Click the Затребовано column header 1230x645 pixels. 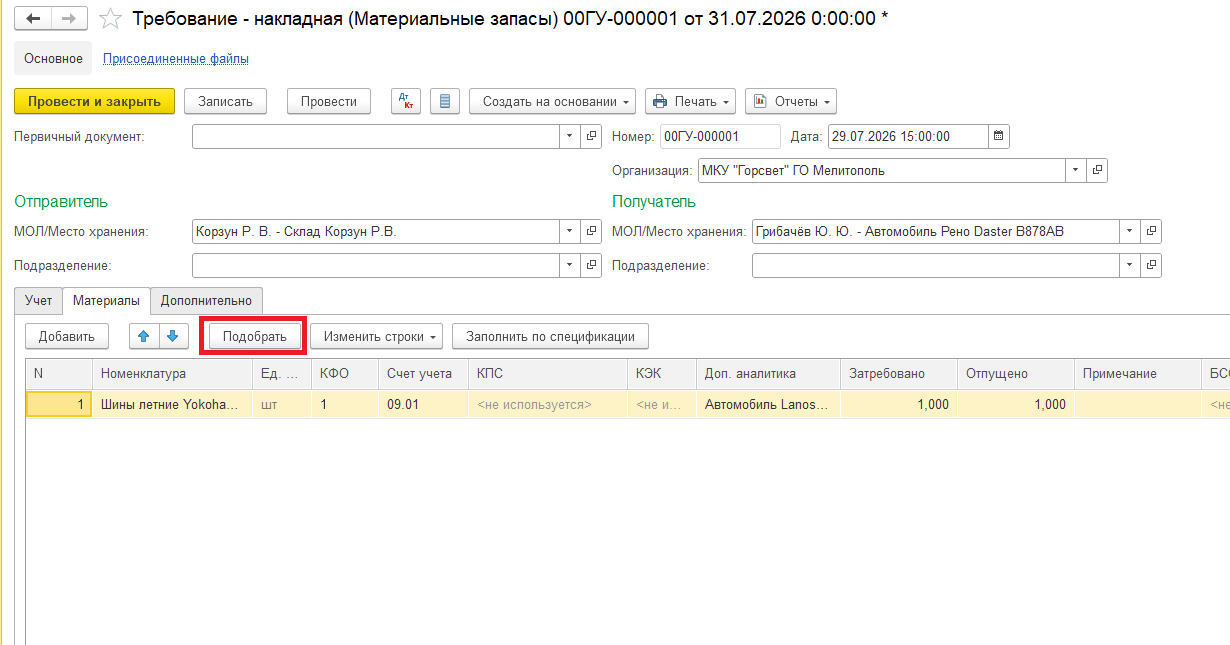(899, 373)
